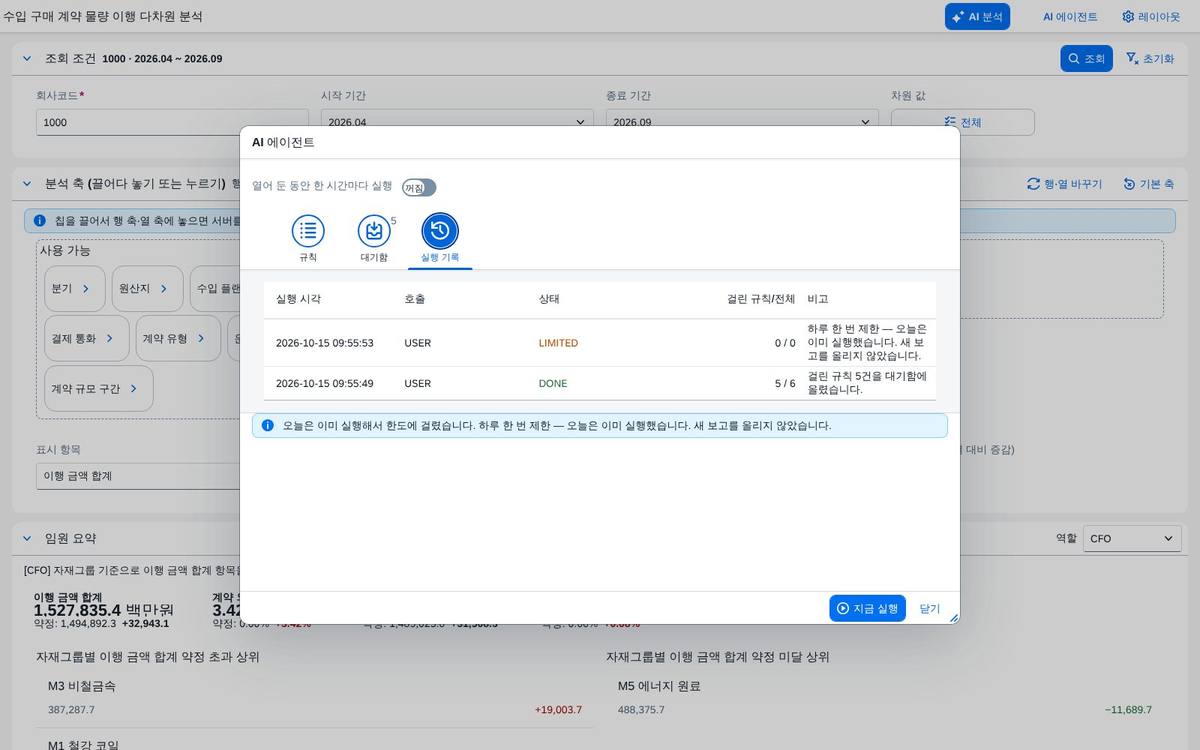Open the 레이아웃 settings
Image resolution: width=1200 pixels, height=750 pixels.
(1151, 17)
